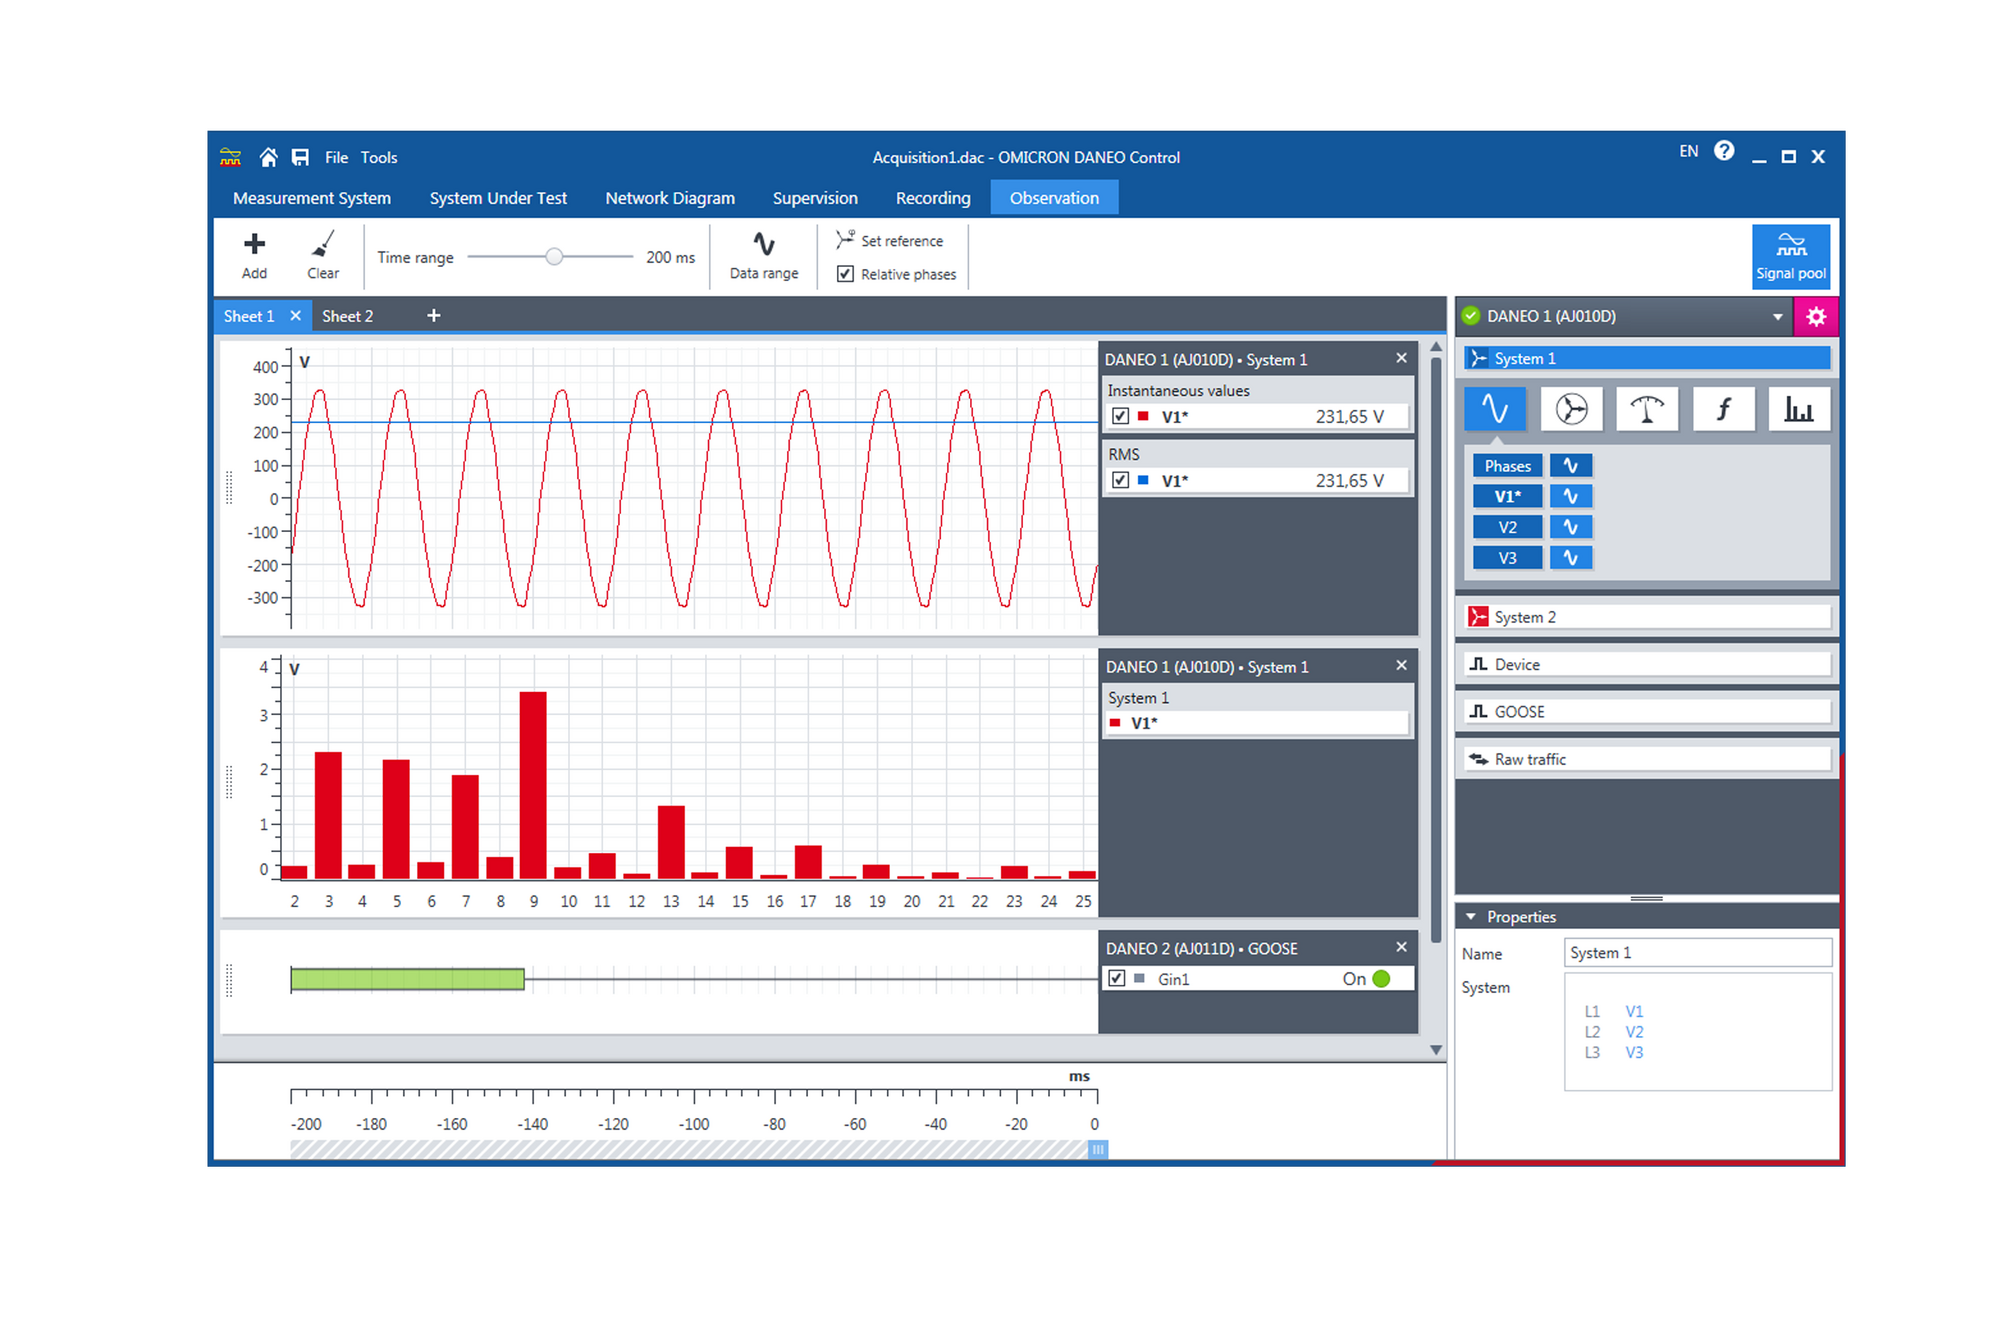This screenshot has width=2000, height=1338.
Task: Click the Name input field System 1
Action: 1697,953
